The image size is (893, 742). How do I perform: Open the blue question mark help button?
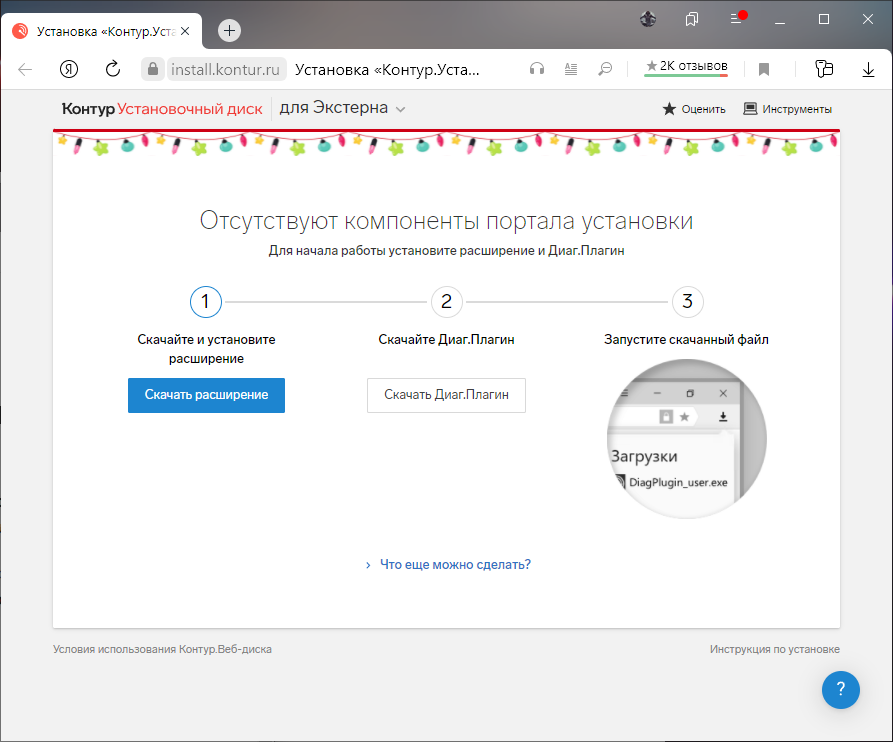pos(841,690)
